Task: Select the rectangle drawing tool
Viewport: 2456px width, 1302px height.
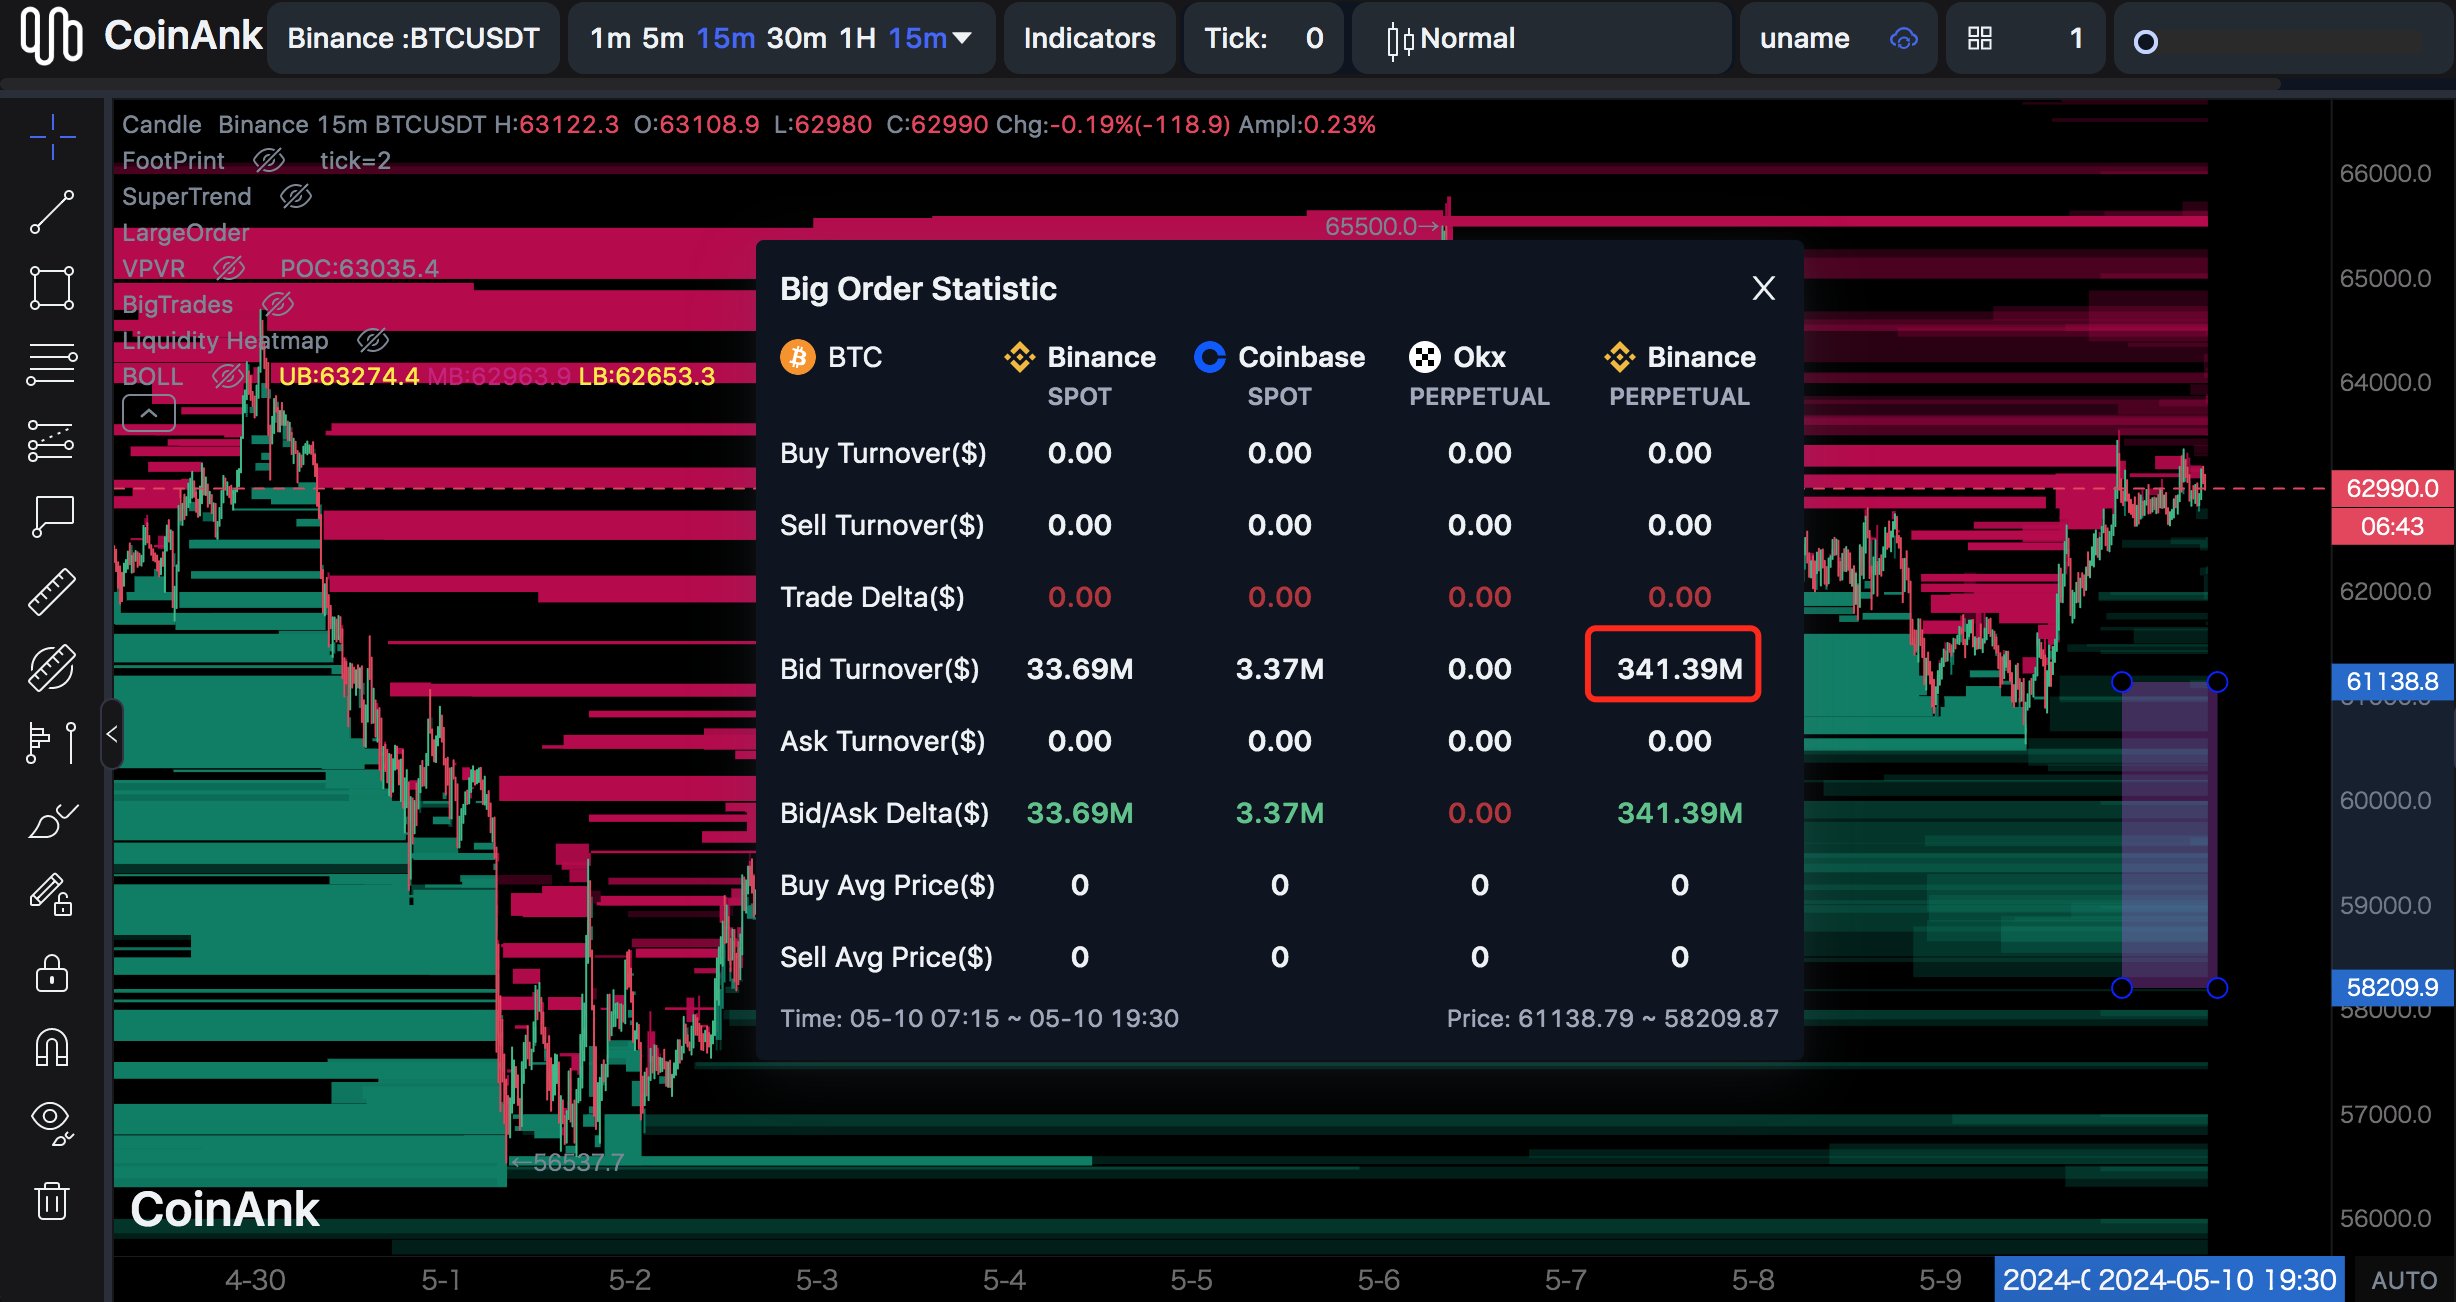Action: (51, 288)
